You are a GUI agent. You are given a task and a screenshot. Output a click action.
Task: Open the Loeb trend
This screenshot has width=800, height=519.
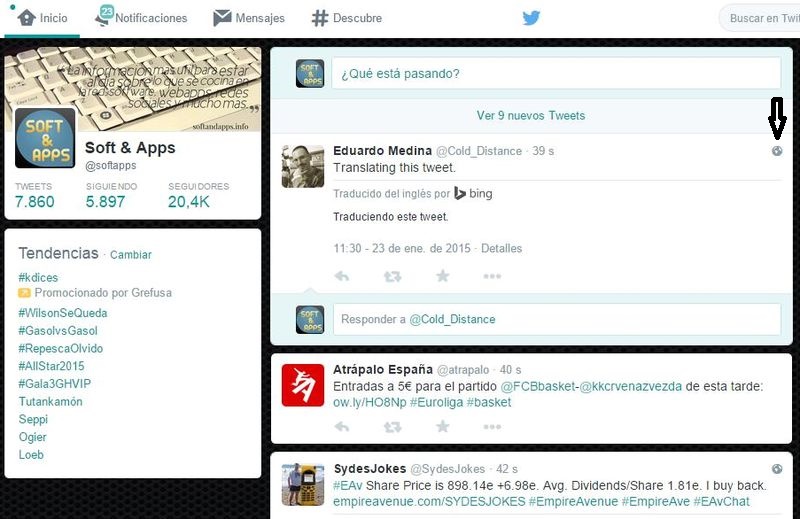(31, 455)
